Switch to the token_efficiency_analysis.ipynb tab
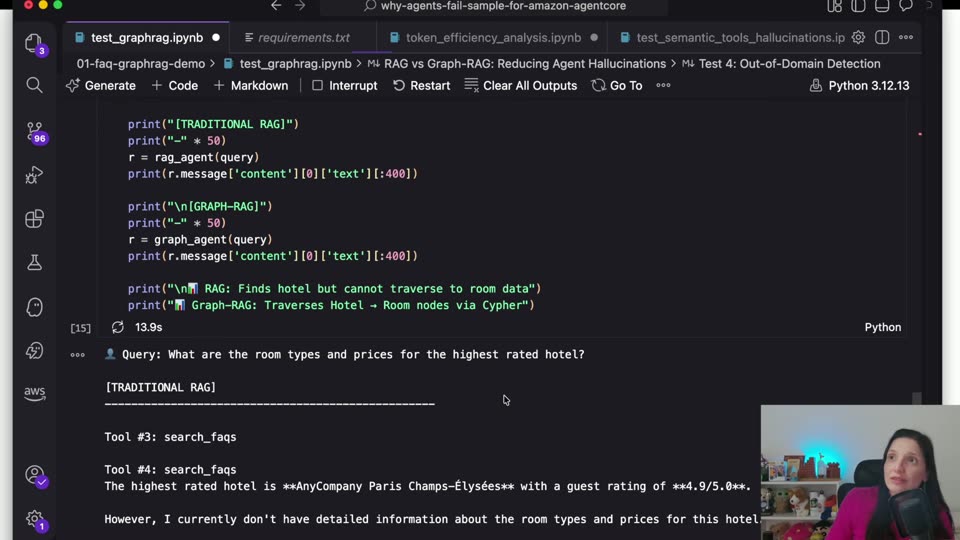The width and height of the screenshot is (960, 540). click(x=493, y=37)
